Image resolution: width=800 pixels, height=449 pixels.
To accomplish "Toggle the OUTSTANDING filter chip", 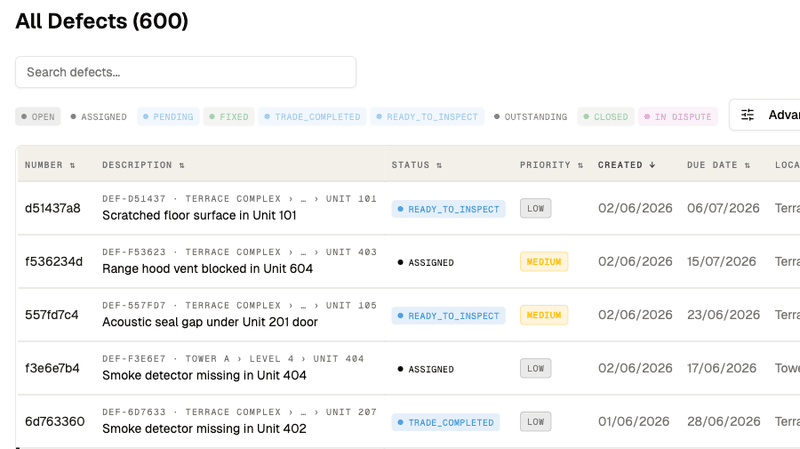I will pyautogui.click(x=531, y=117).
